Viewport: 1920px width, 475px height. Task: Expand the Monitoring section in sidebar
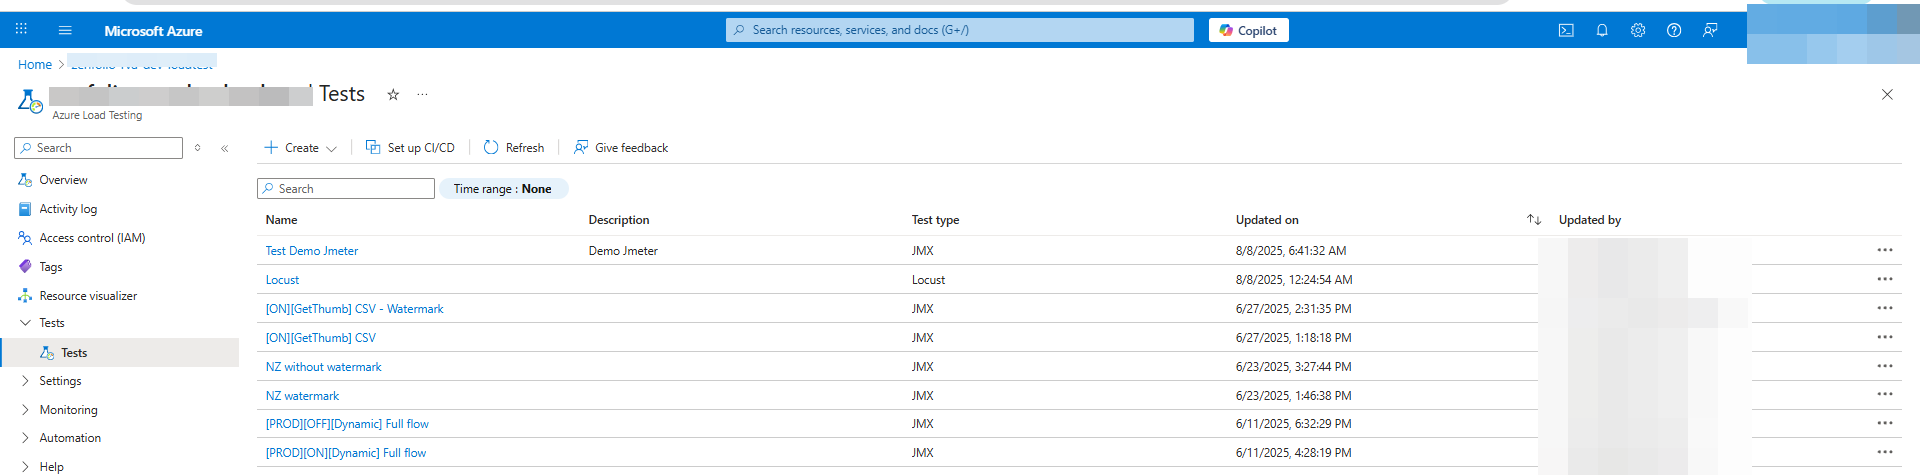[68, 410]
